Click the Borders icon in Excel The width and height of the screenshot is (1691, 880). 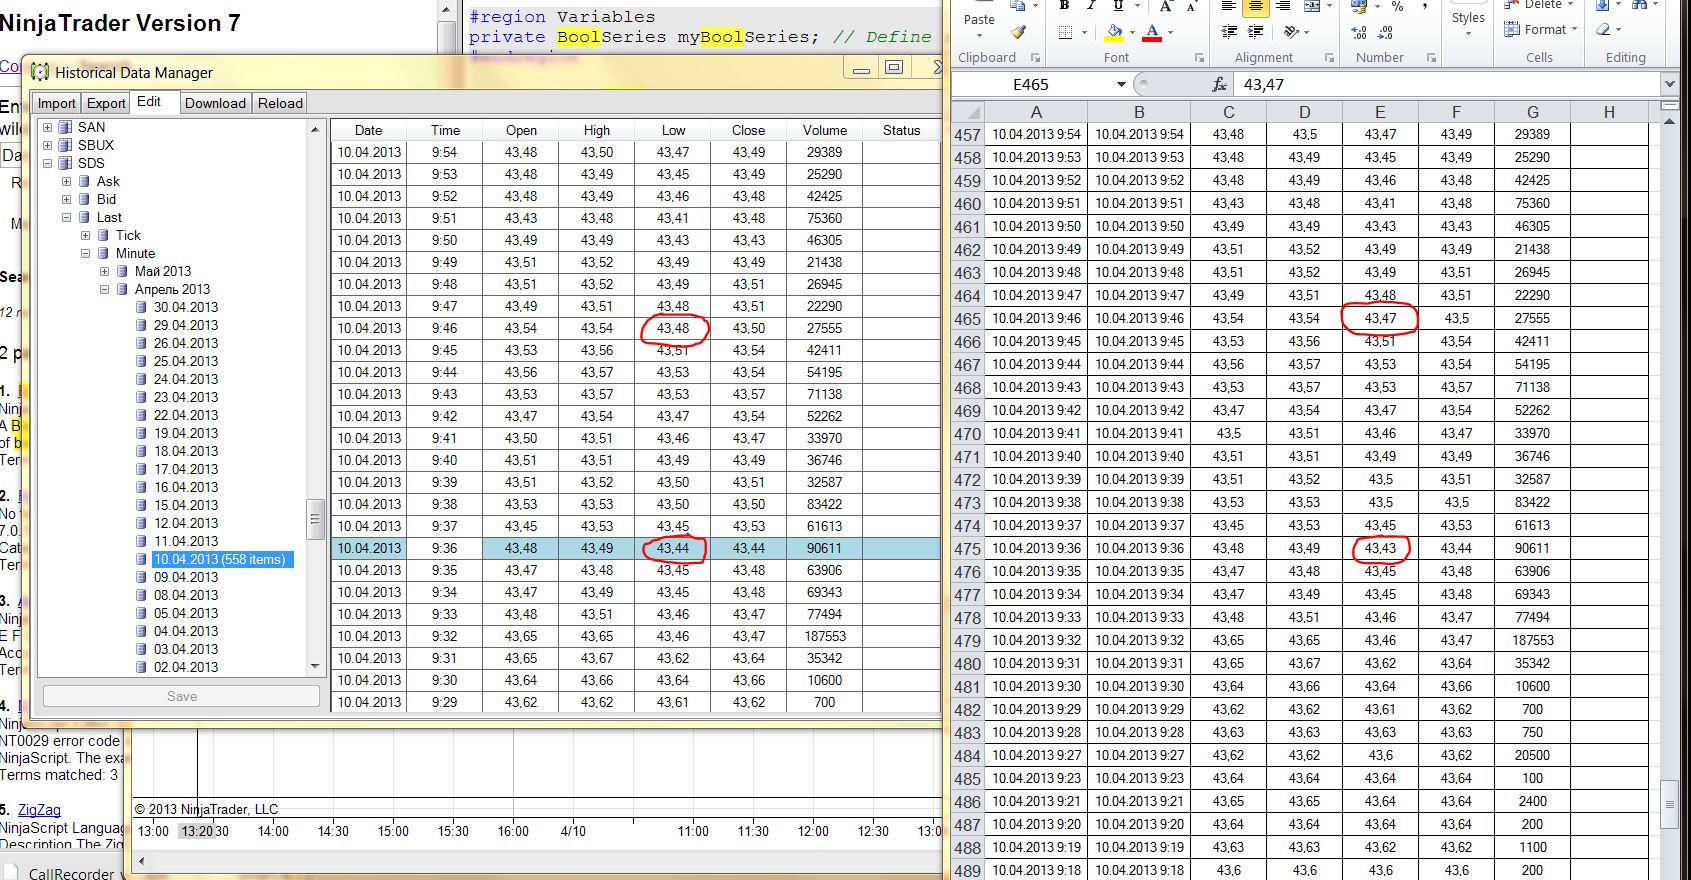click(x=1065, y=32)
